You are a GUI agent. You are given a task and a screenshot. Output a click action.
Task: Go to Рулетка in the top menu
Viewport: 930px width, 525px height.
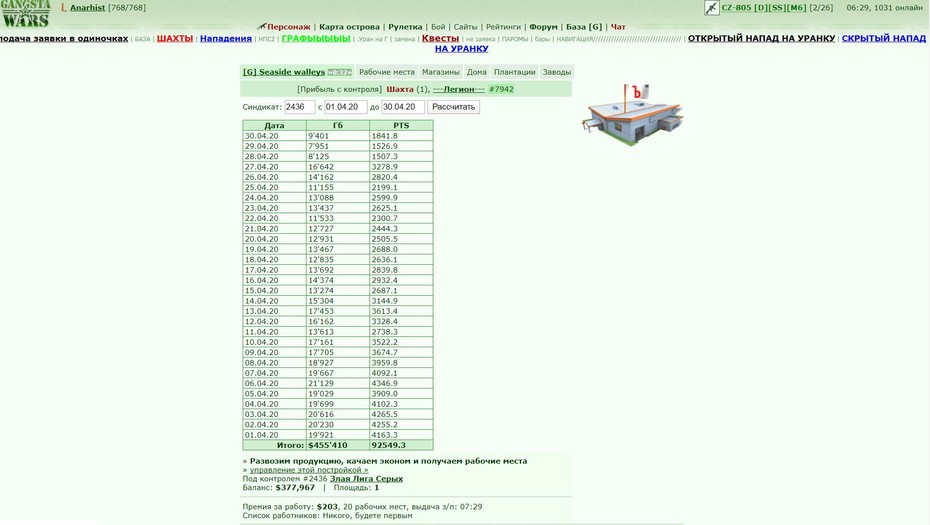pos(405,27)
